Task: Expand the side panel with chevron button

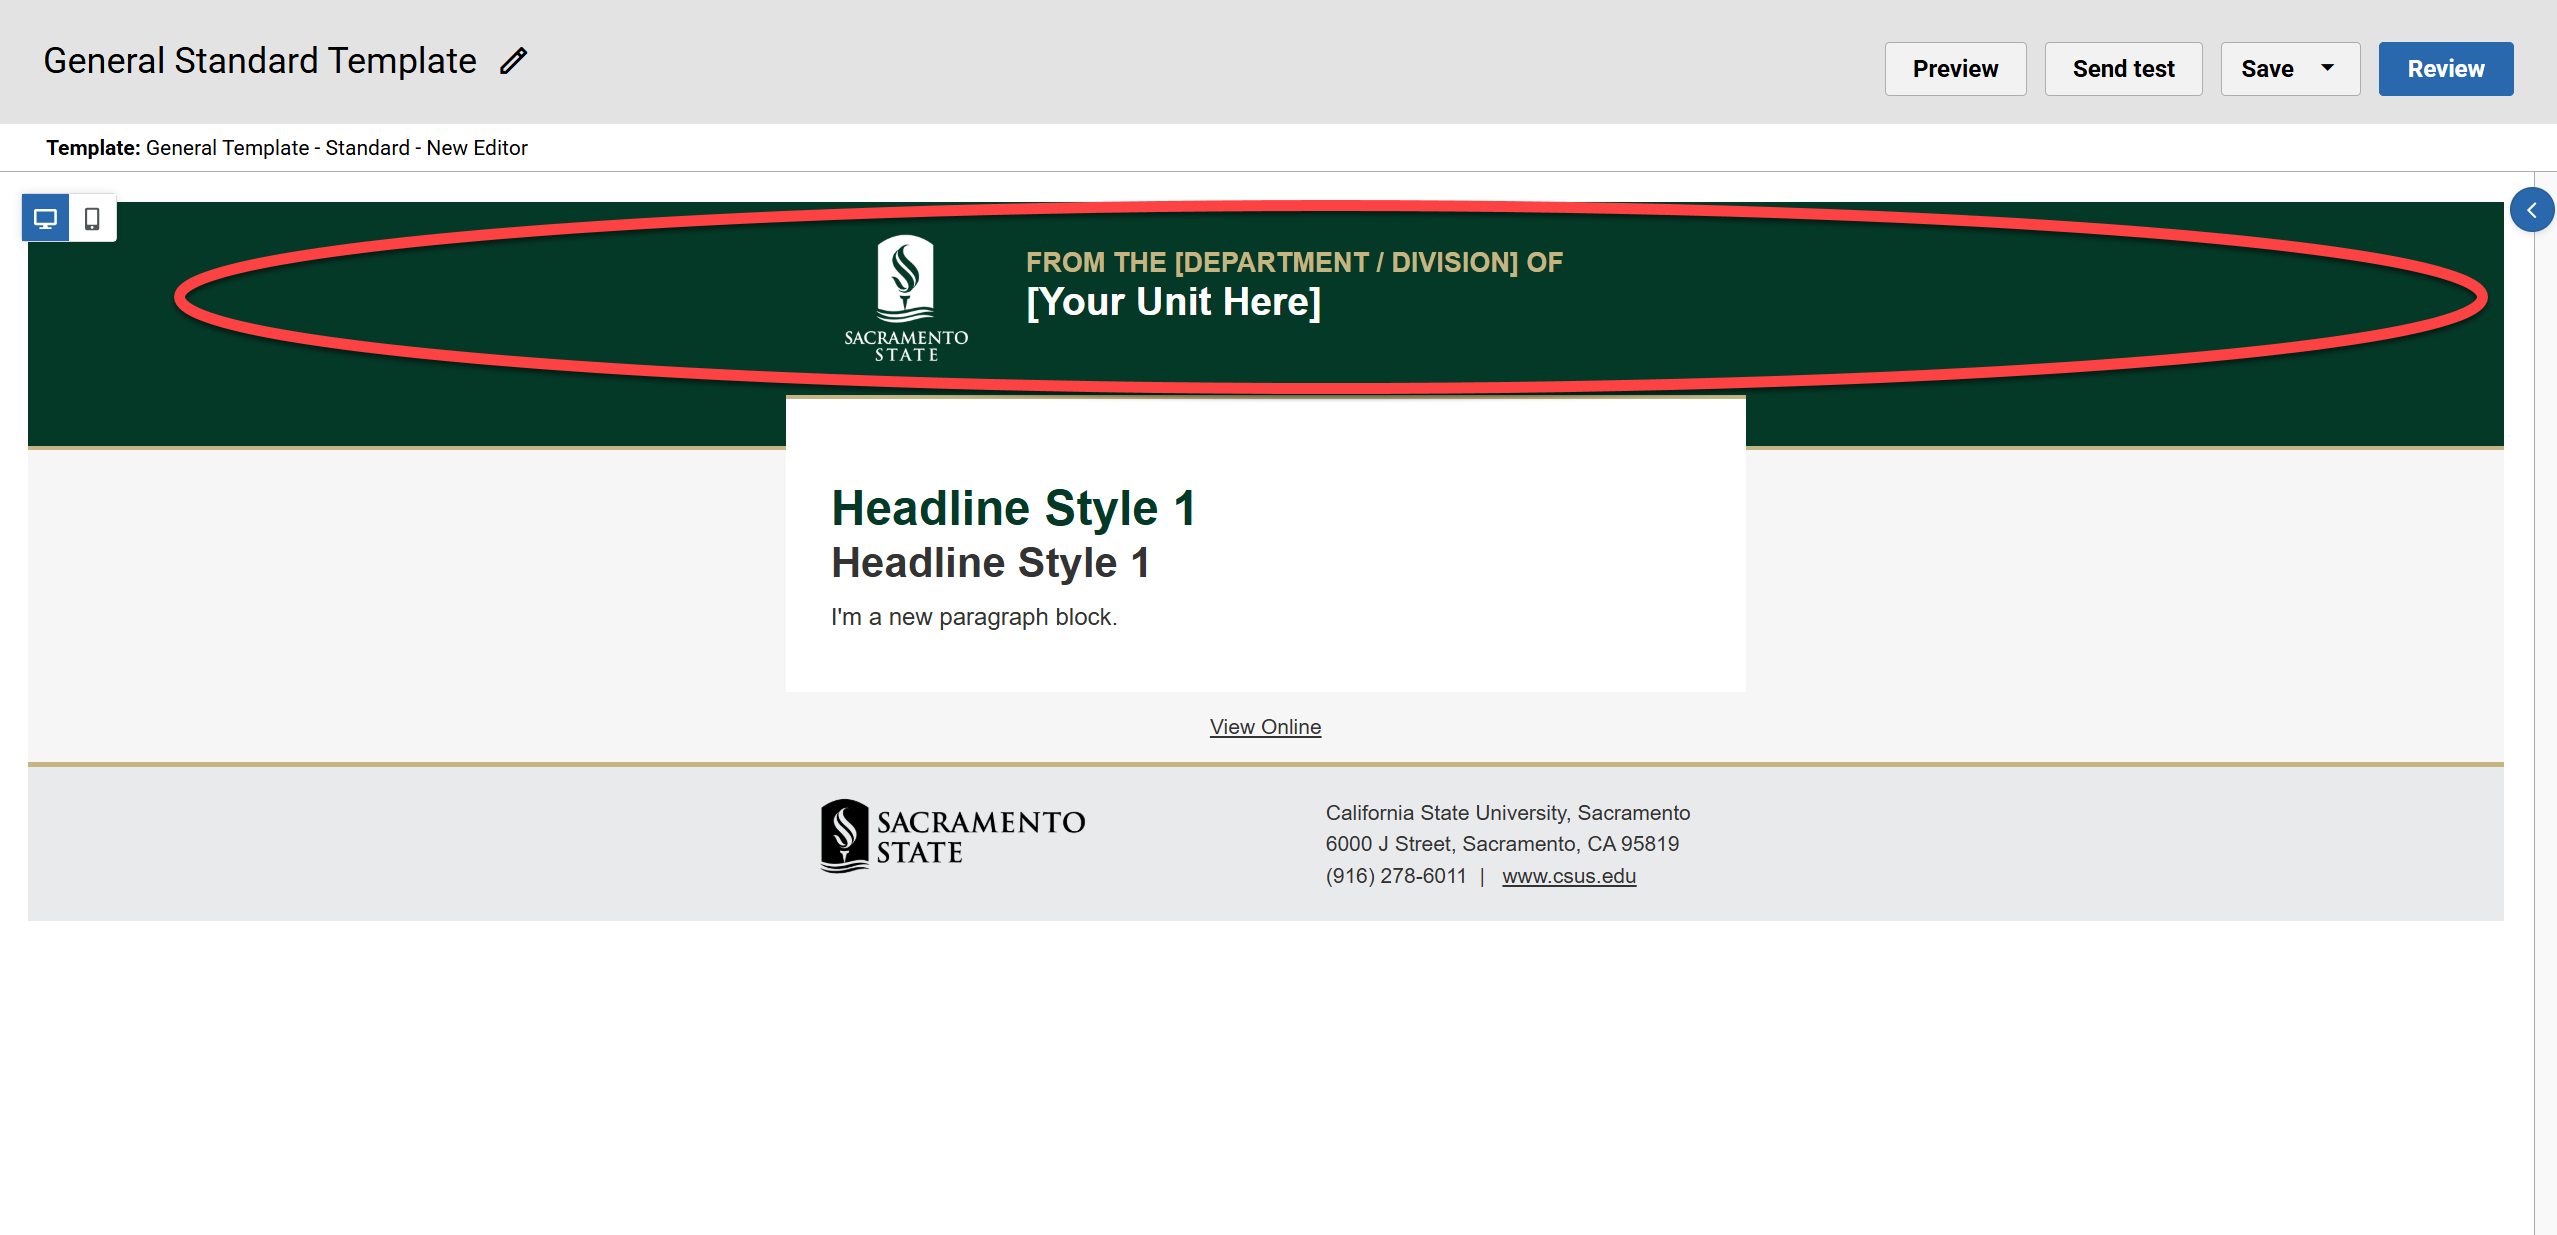Action: click(x=2531, y=210)
